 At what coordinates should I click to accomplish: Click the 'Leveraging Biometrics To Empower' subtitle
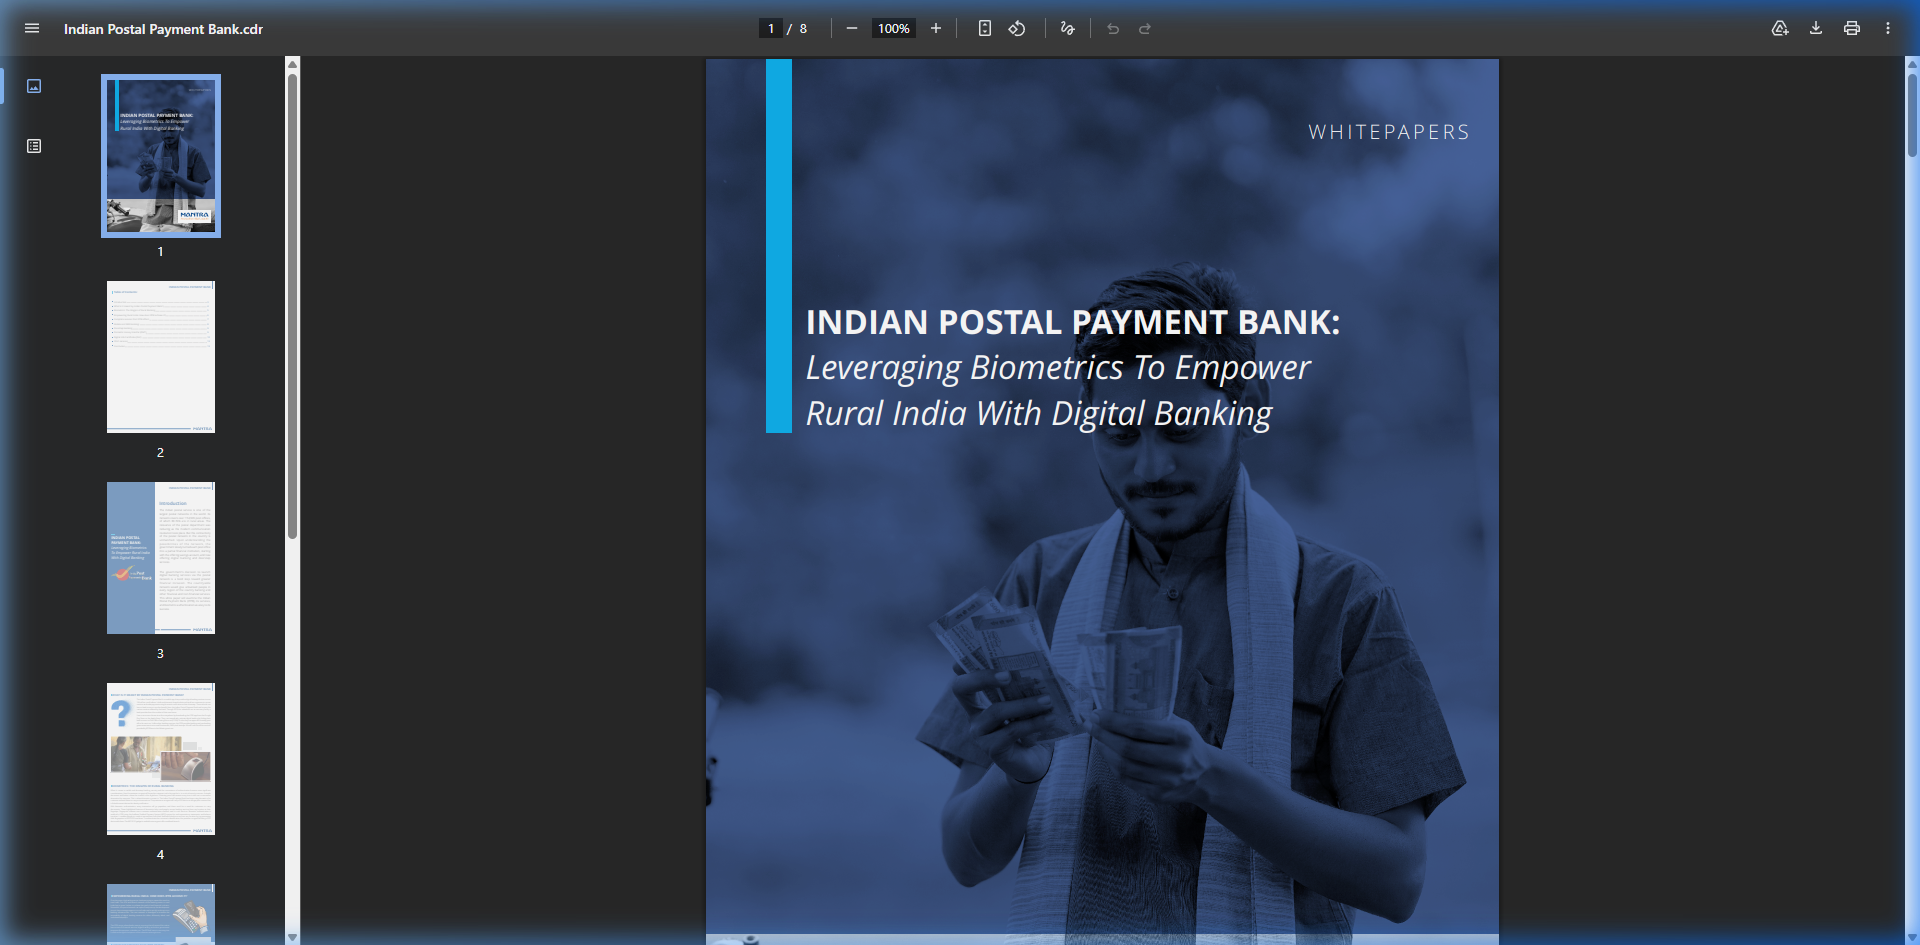tap(1058, 368)
